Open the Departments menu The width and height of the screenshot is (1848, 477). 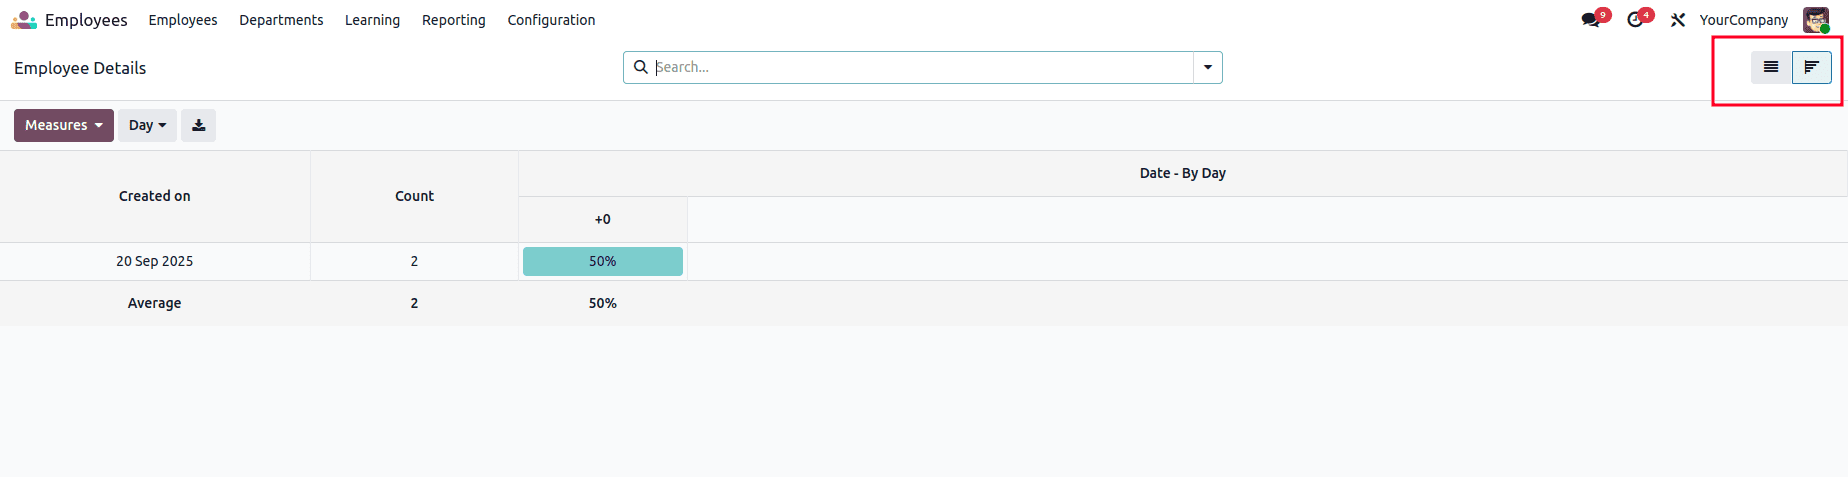[x=281, y=20]
